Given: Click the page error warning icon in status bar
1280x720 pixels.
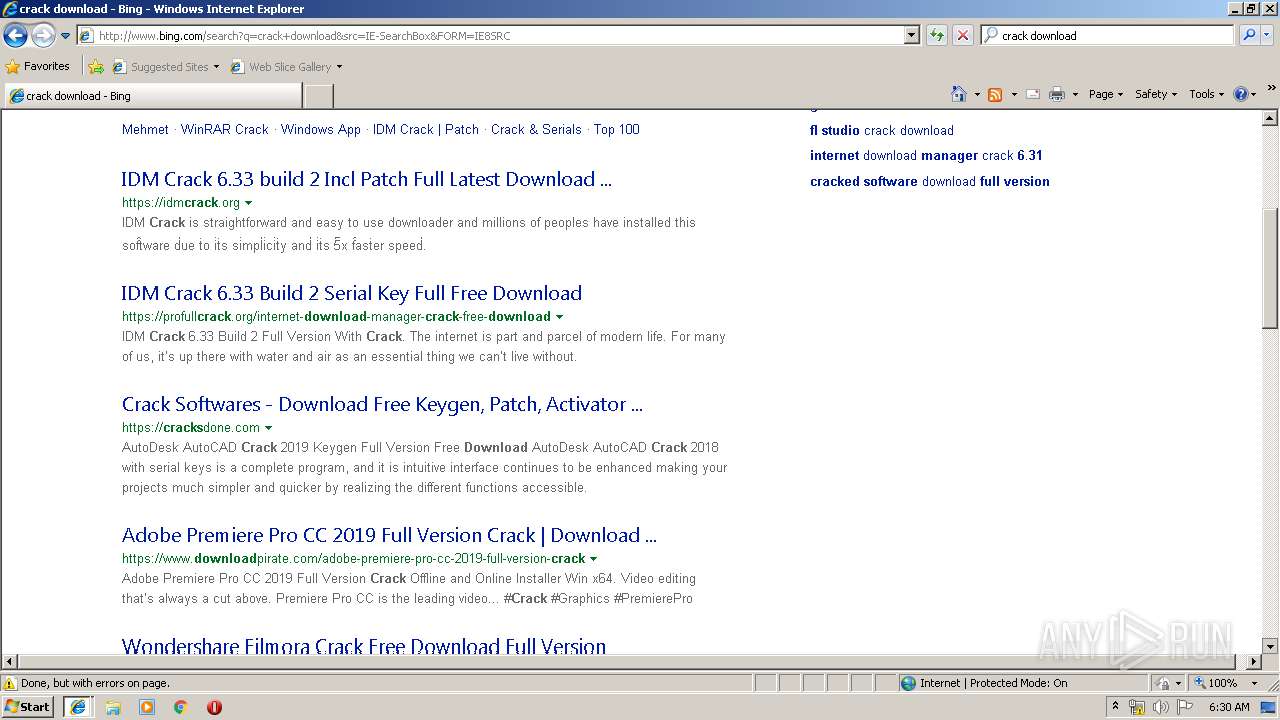Looking at the screenshot, I should (10, 683).
